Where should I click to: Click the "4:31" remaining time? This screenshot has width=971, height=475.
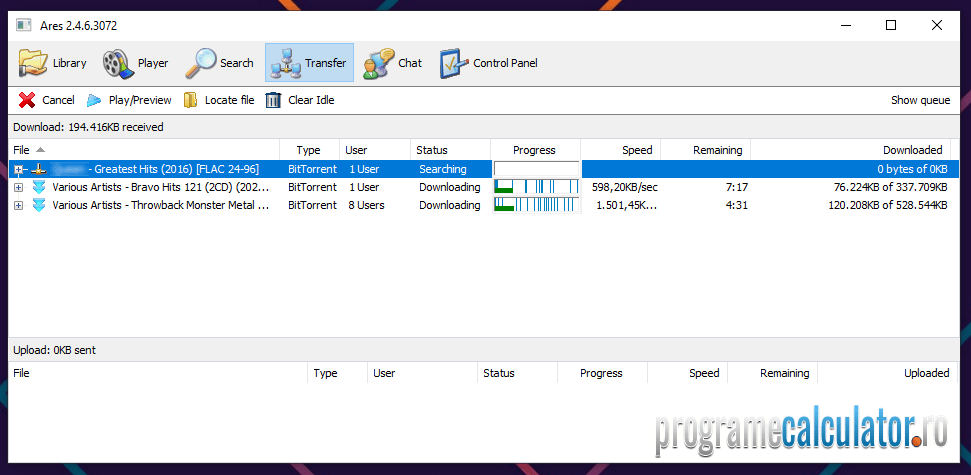(x=736, y=205)
